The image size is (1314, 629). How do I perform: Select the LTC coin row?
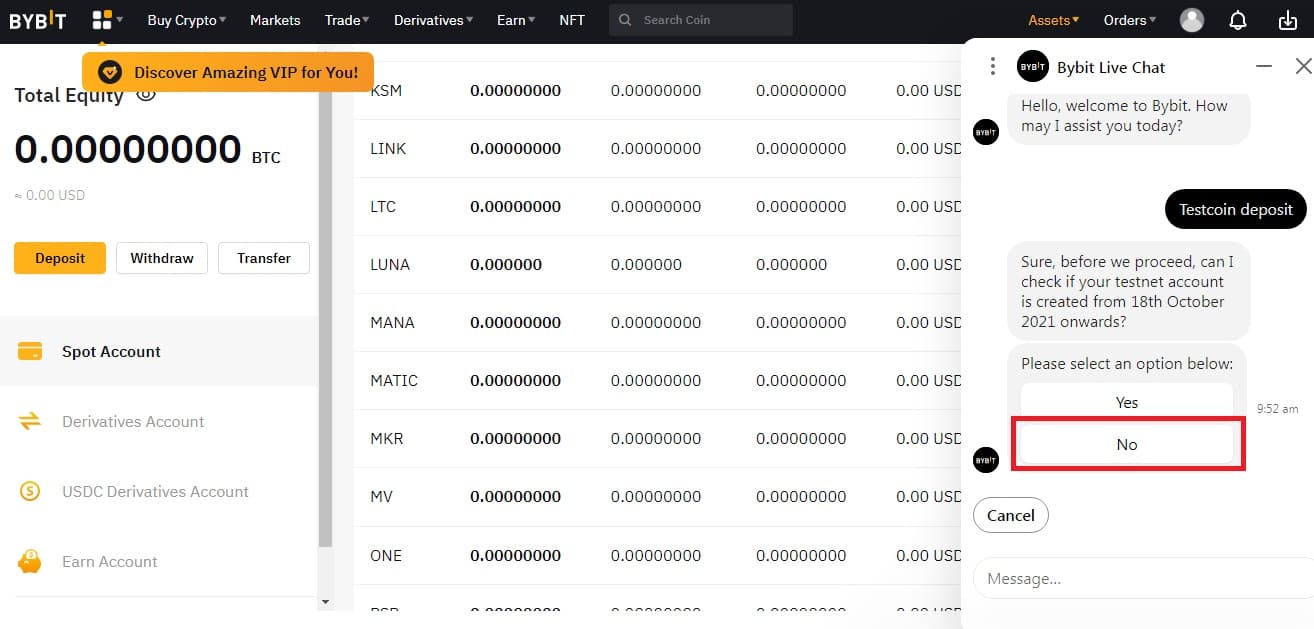pos(656,207)
